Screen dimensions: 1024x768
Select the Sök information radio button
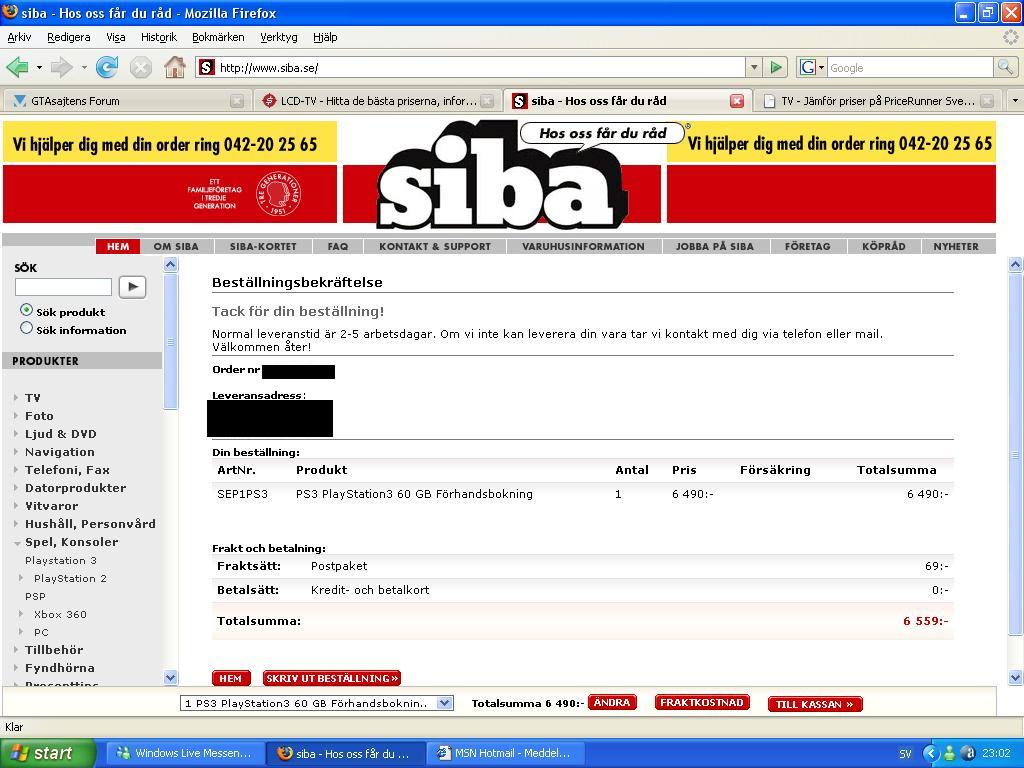[x=26, y=328]
